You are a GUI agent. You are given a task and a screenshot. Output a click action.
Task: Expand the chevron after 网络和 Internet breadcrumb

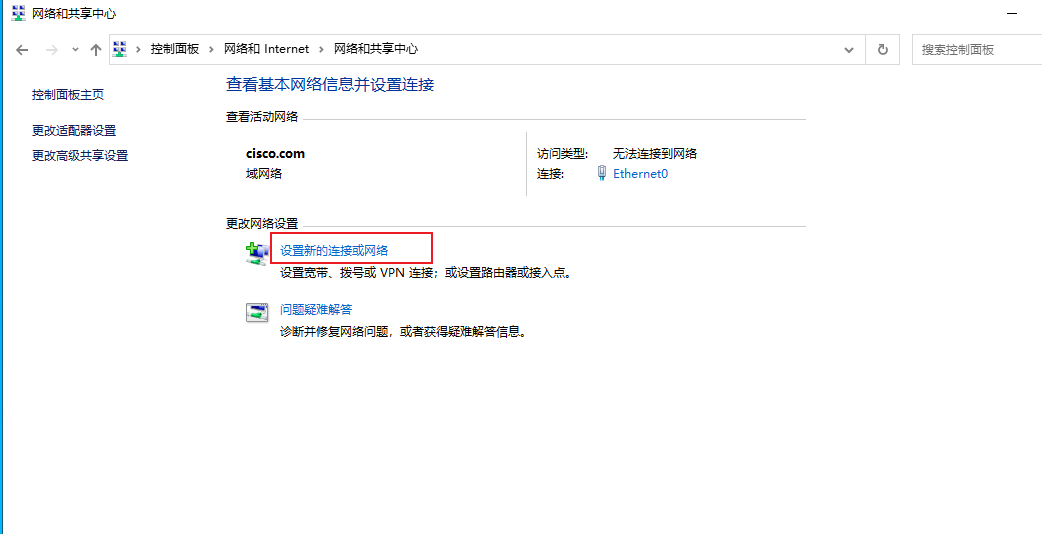pyautogui.click(x=321, y=49)
